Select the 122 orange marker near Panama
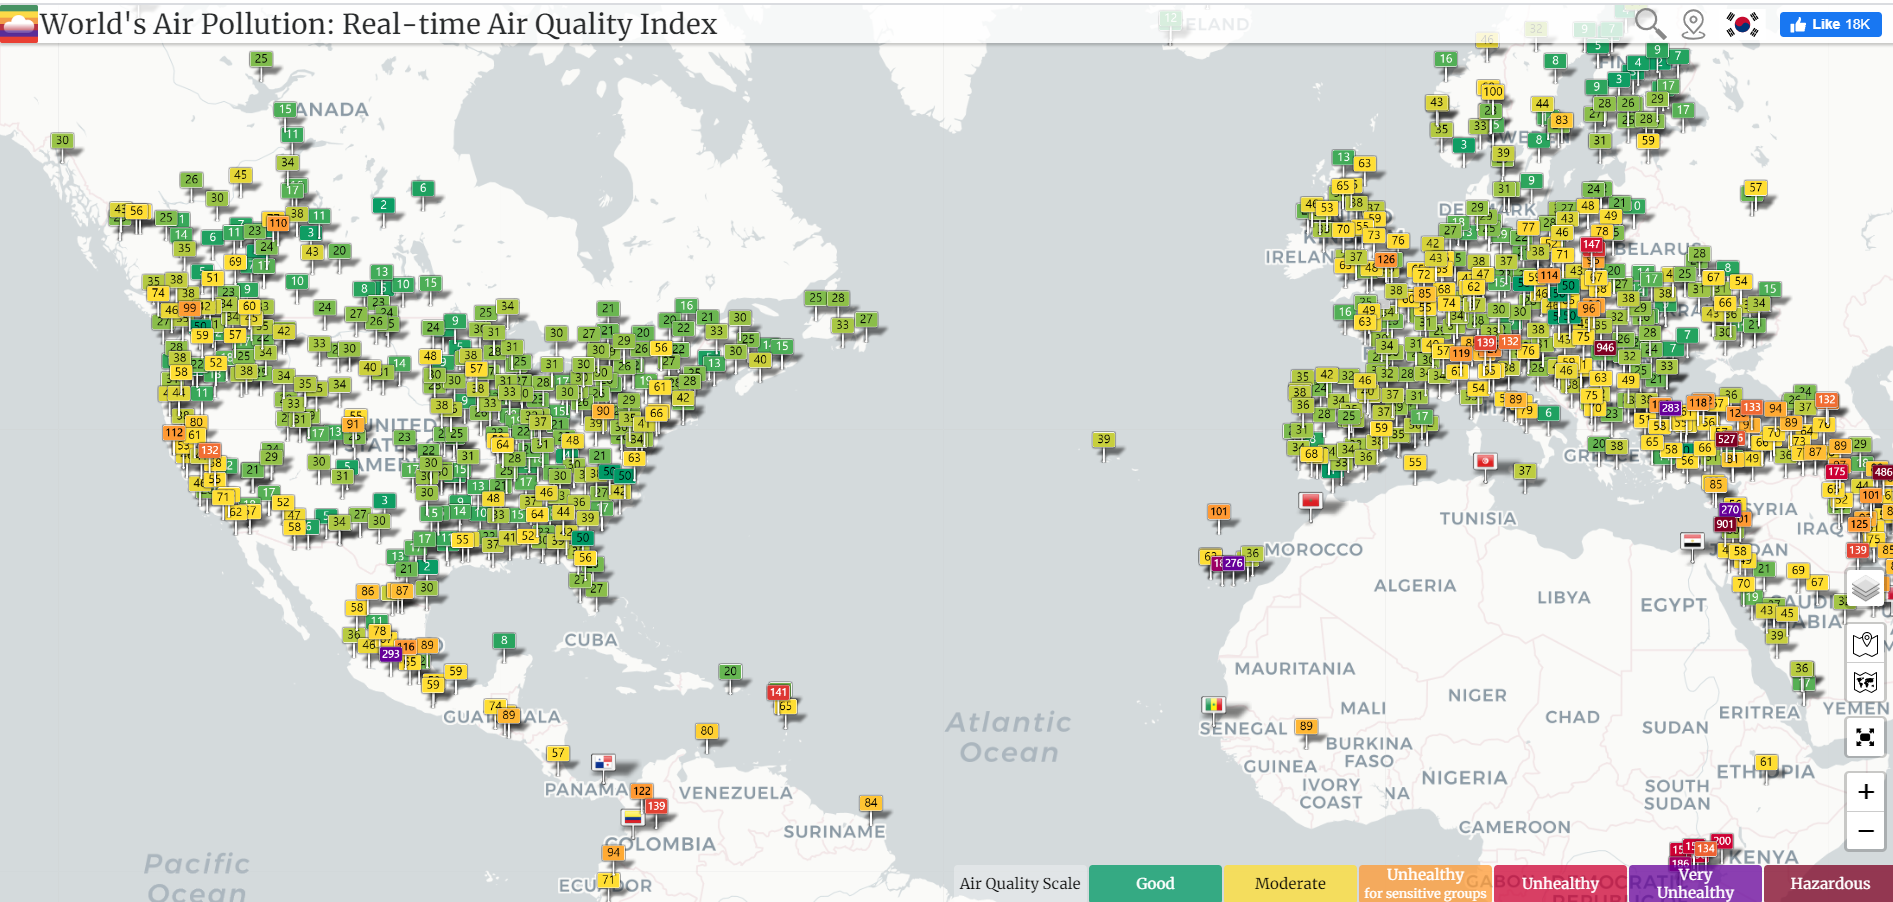 [x=641, y=790]
